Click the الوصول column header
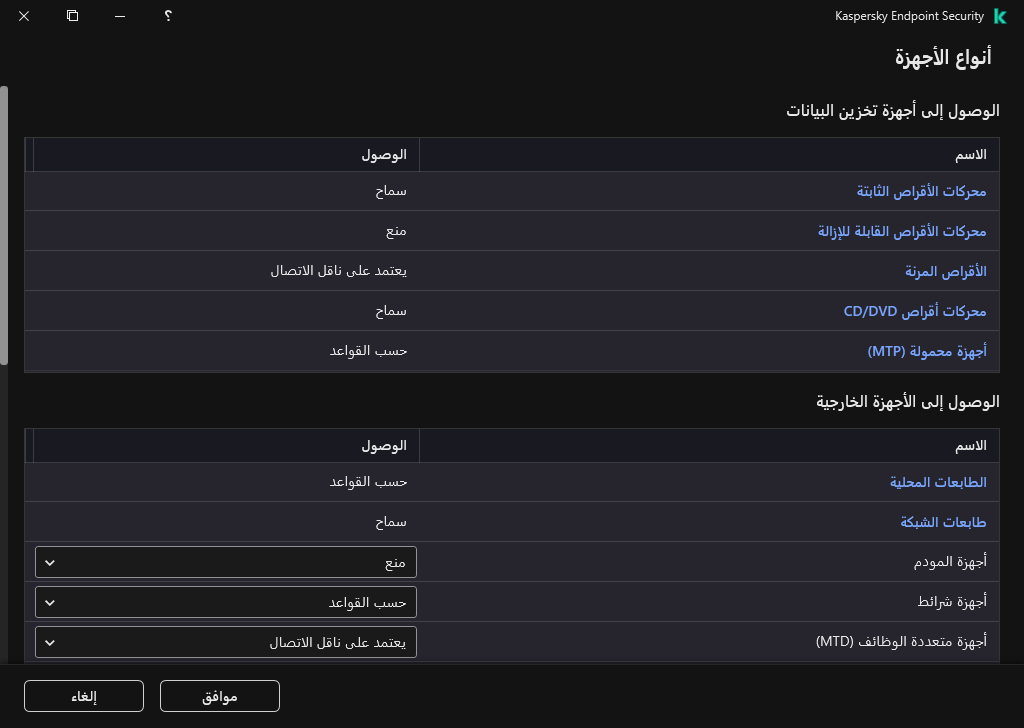 point(385,154)
